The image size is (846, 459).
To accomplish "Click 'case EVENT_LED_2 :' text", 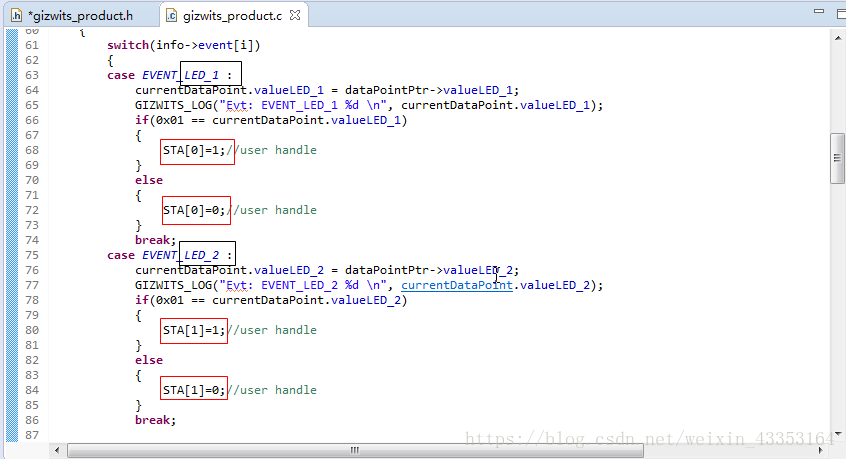I will coord(169,255).
